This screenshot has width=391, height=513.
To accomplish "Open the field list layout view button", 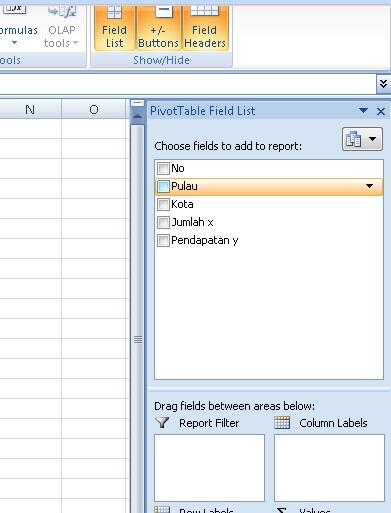I will coord(362,139).
